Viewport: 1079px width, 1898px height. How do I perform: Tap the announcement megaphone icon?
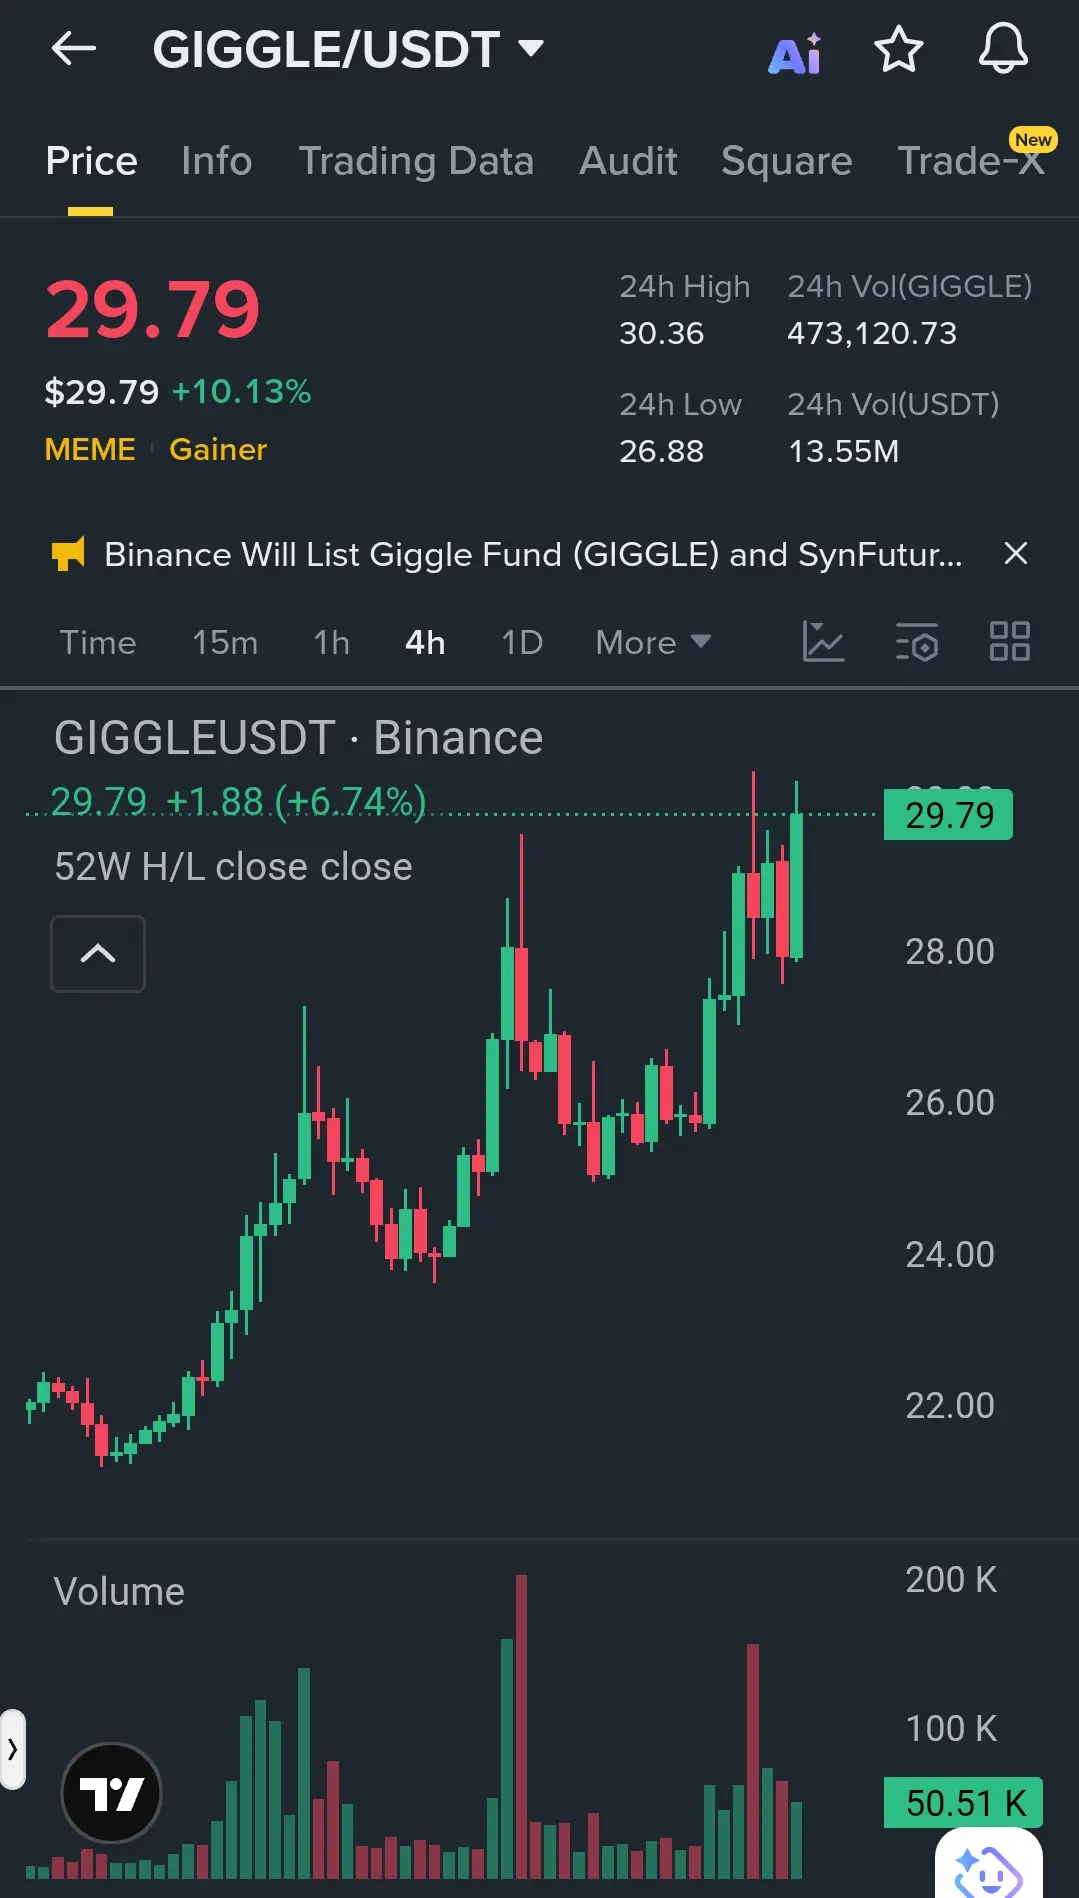(68, 553)
